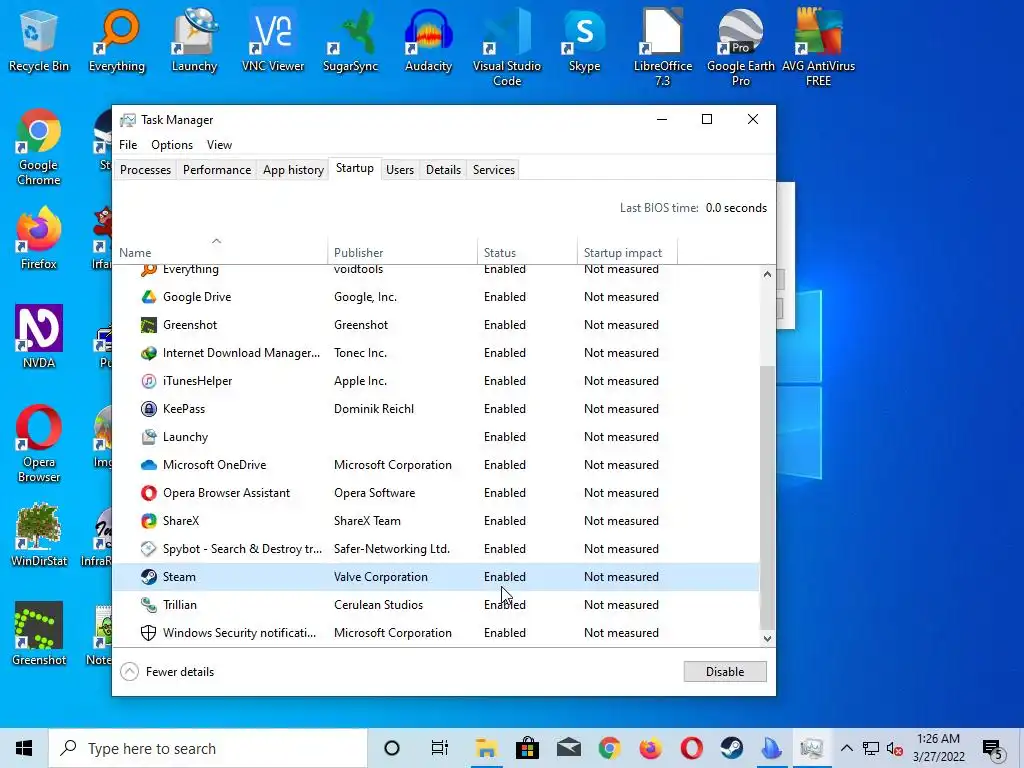
Task: Select the Visual Studio Code desktop icon
Action: pyautogui.click(x=507, y=47)
